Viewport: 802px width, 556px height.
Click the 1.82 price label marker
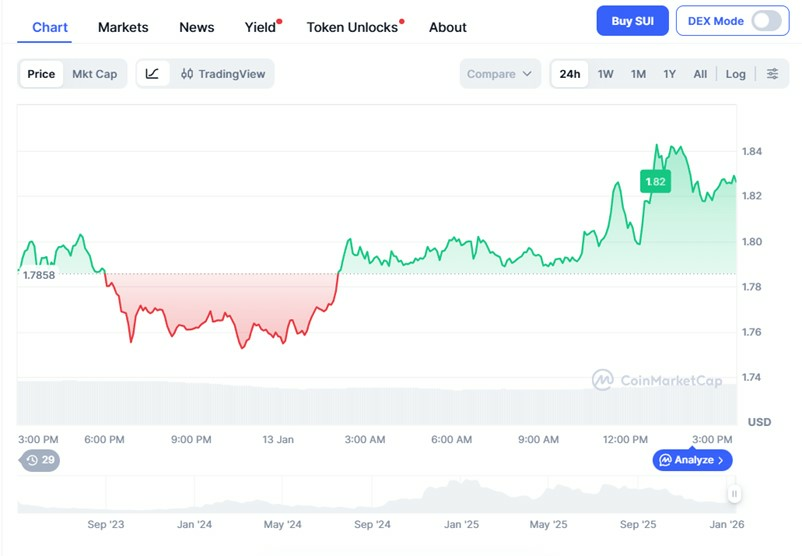(655, 182)
